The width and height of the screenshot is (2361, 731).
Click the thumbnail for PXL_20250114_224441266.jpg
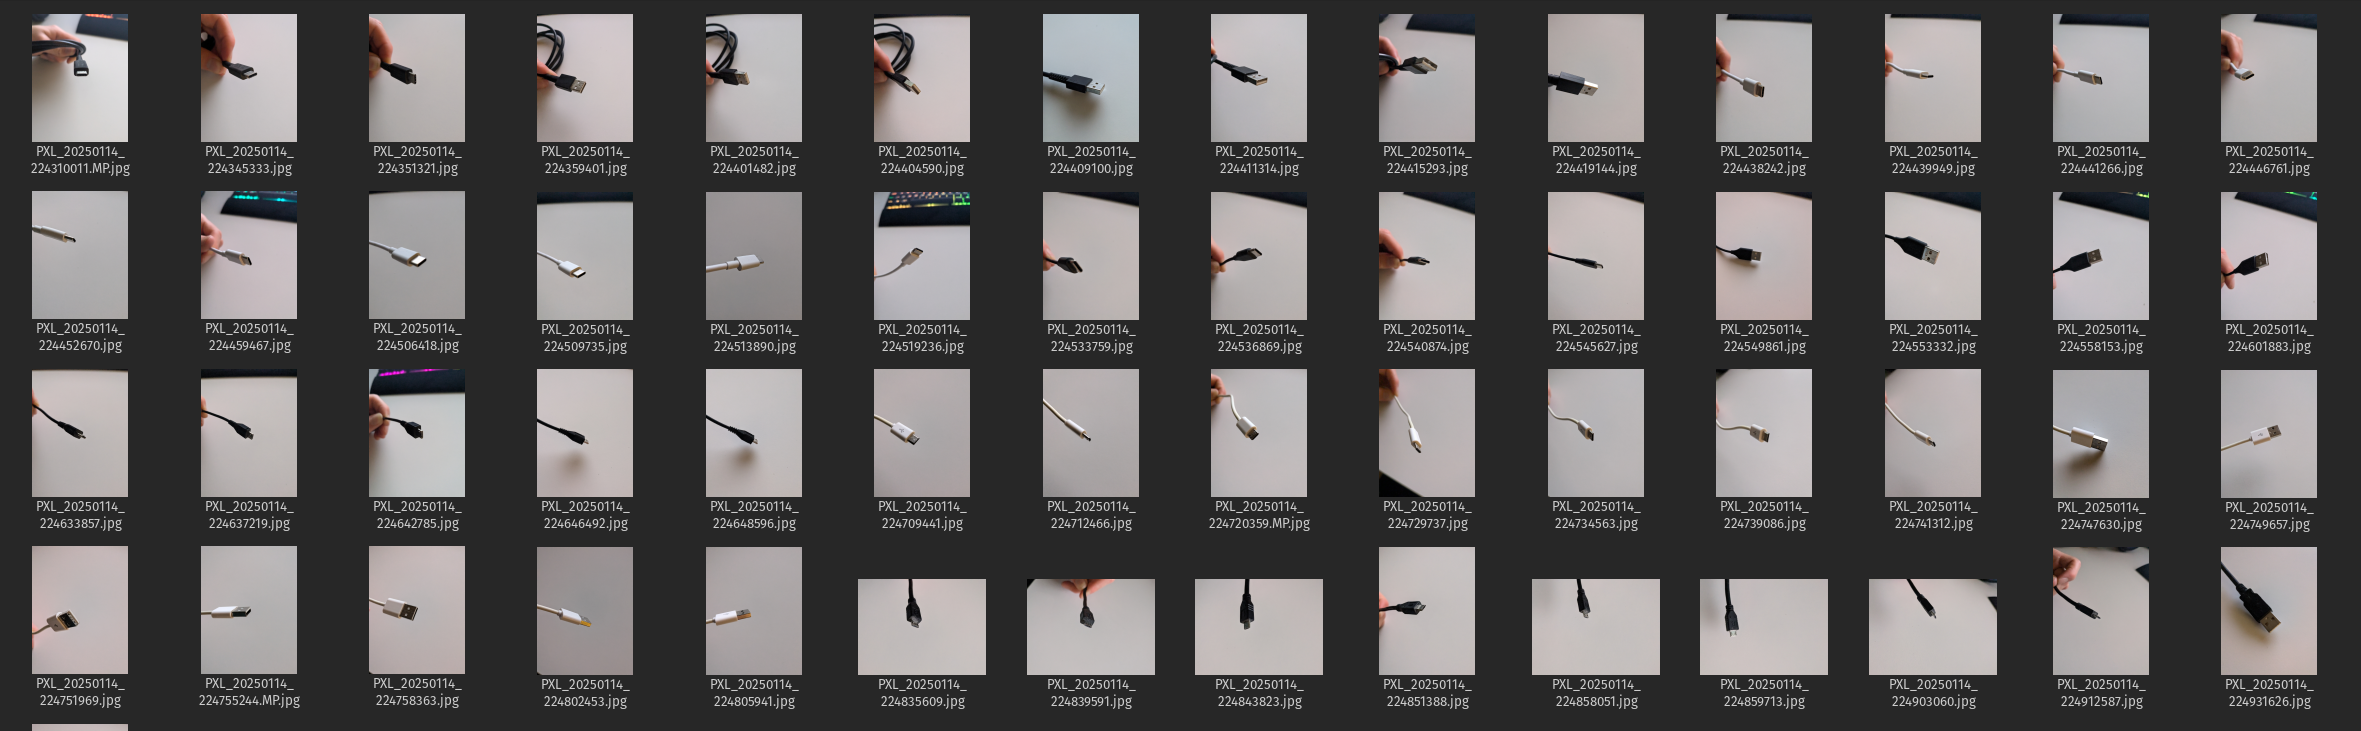(2101, 78)
